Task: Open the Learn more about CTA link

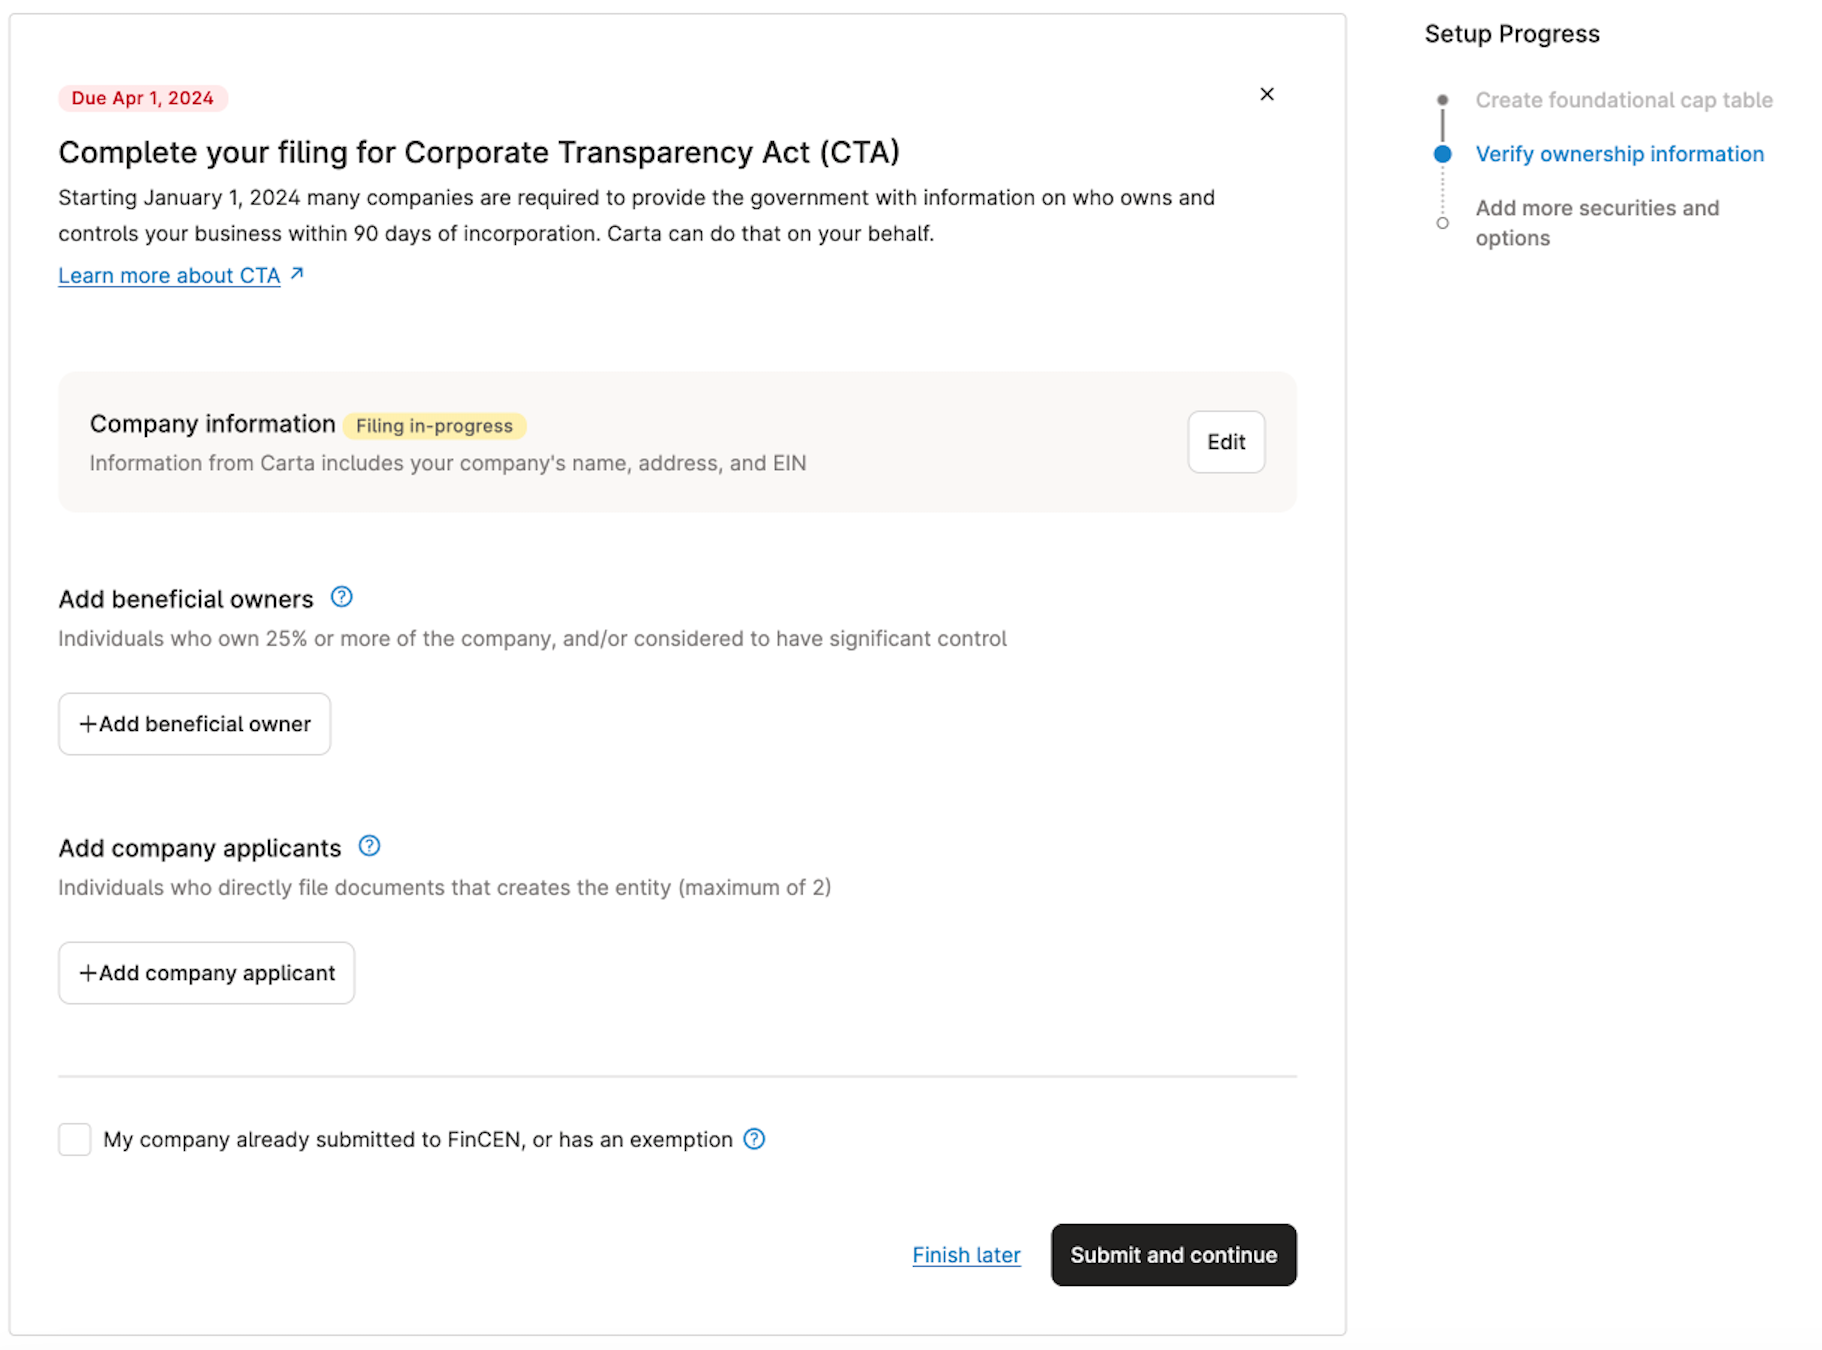Action: [169, 276]
